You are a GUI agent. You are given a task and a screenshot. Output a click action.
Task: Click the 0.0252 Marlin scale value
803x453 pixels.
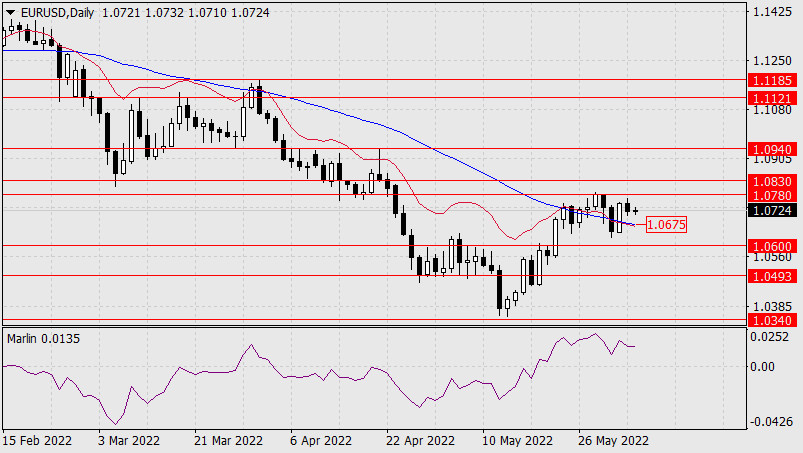(769, 336)
